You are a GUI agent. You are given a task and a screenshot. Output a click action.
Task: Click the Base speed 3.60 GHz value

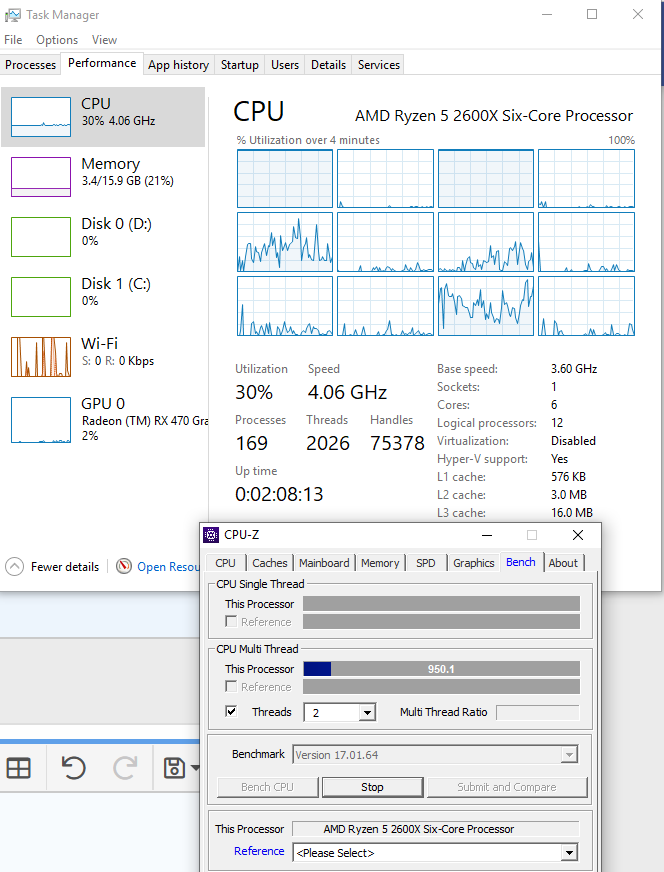pos(574,369)
